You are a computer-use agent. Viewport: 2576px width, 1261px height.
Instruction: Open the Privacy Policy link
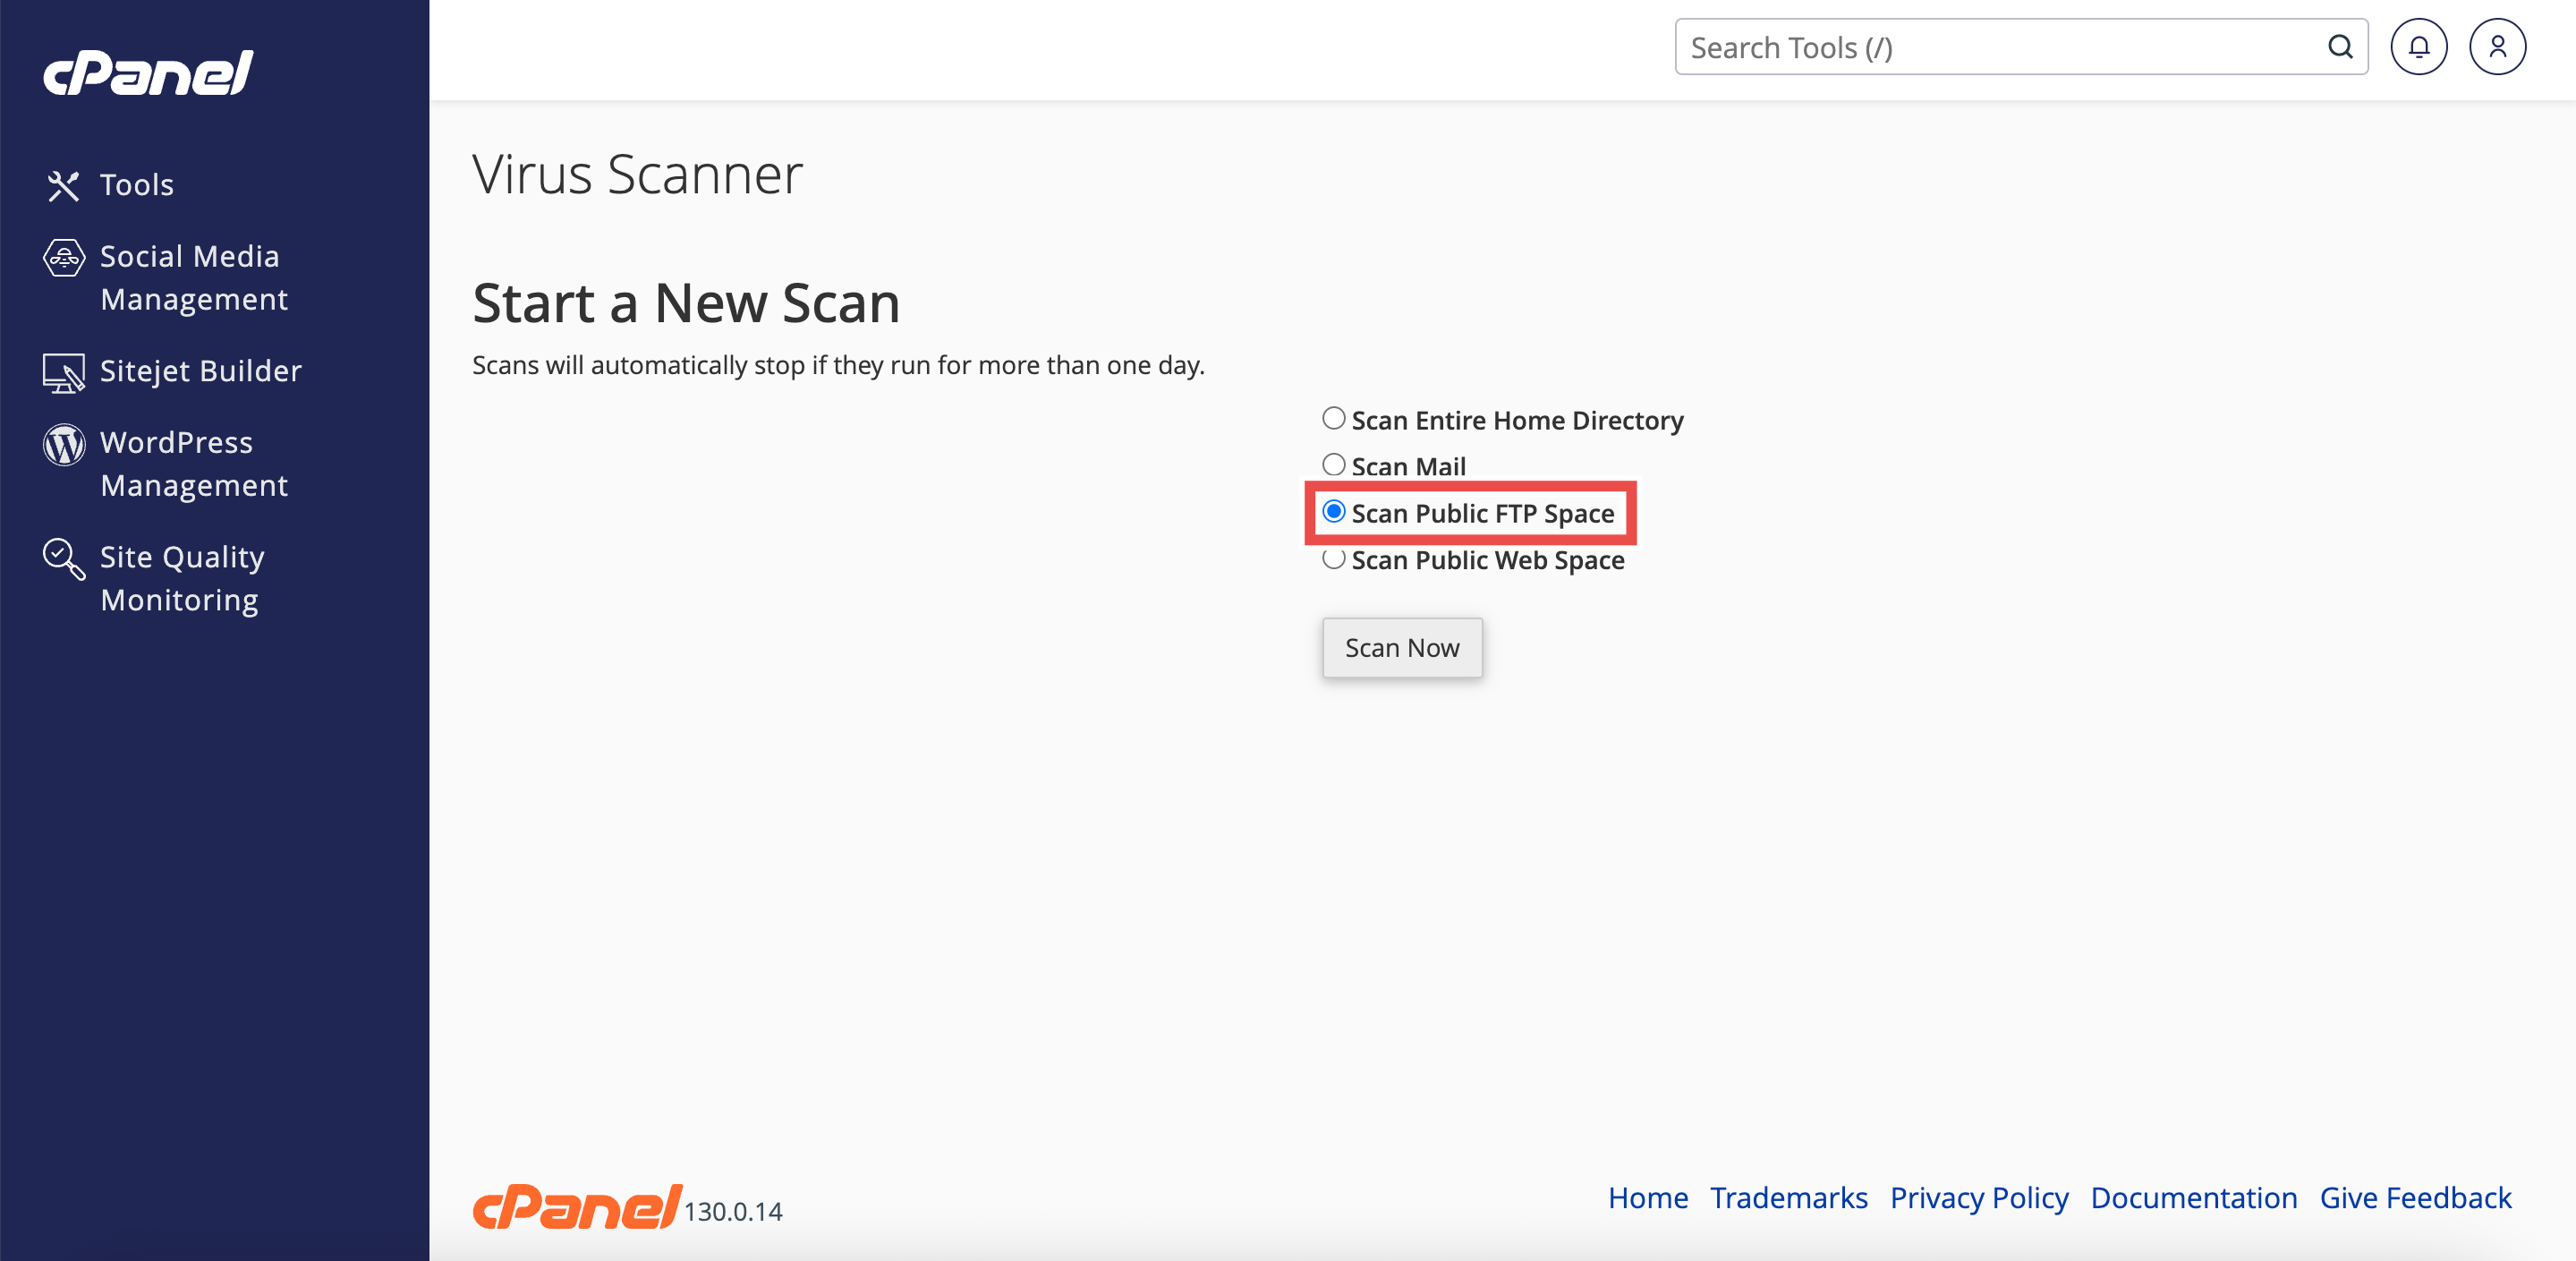point(1978,1197)
